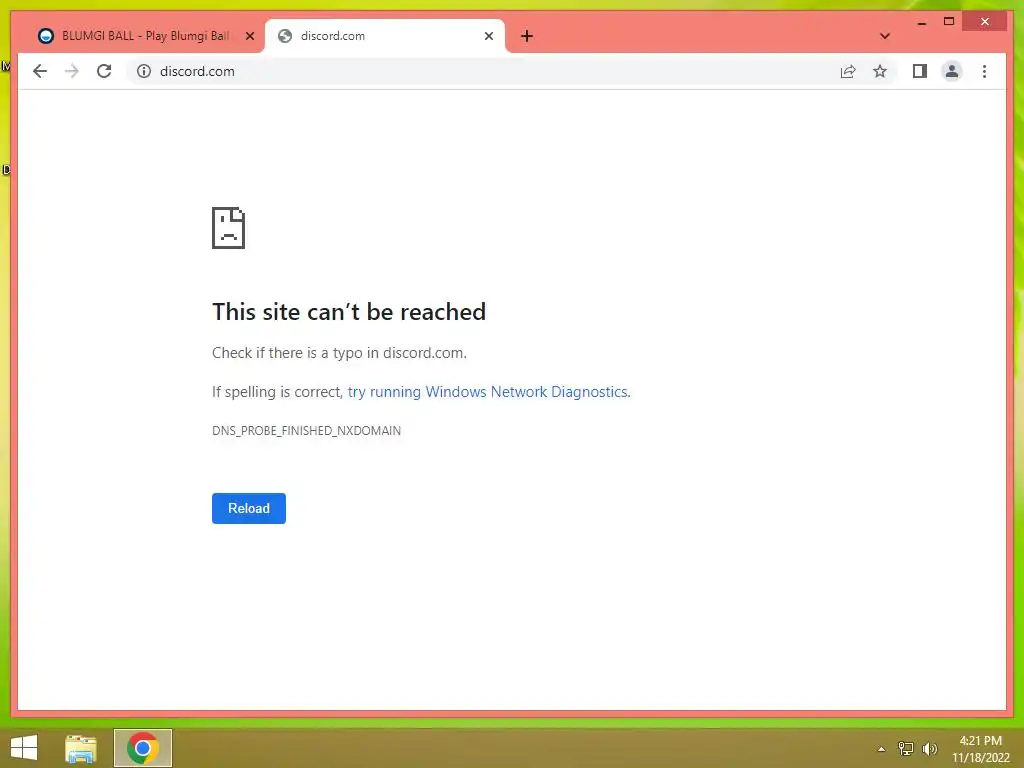Bookmark this tab with star icon
Screen dimensions: 1024x768
click(880, 71)
